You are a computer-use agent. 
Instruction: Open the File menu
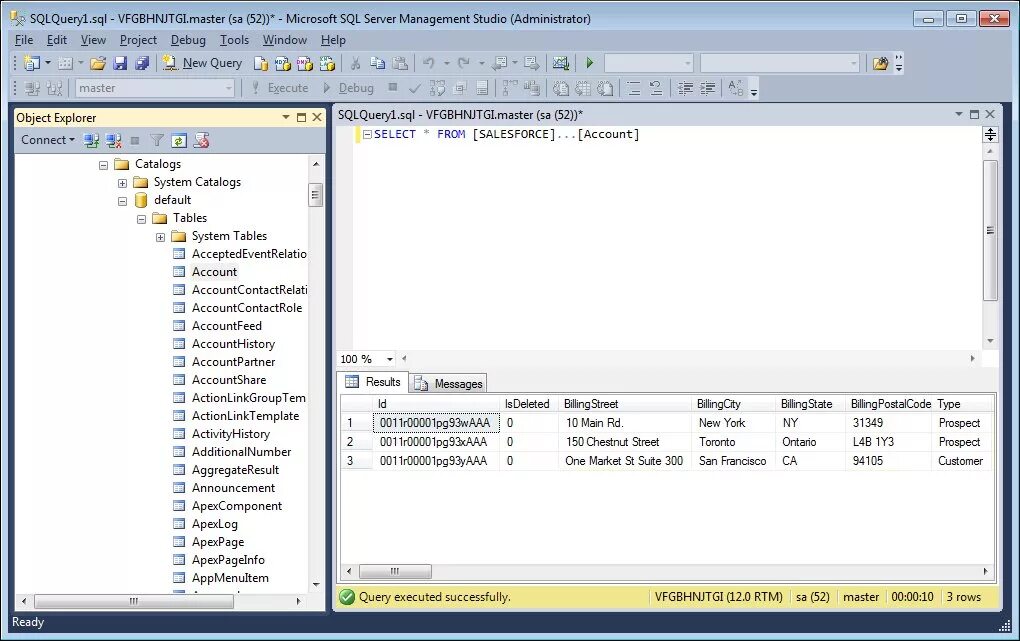pyautogui.click(x=23, y=40)
